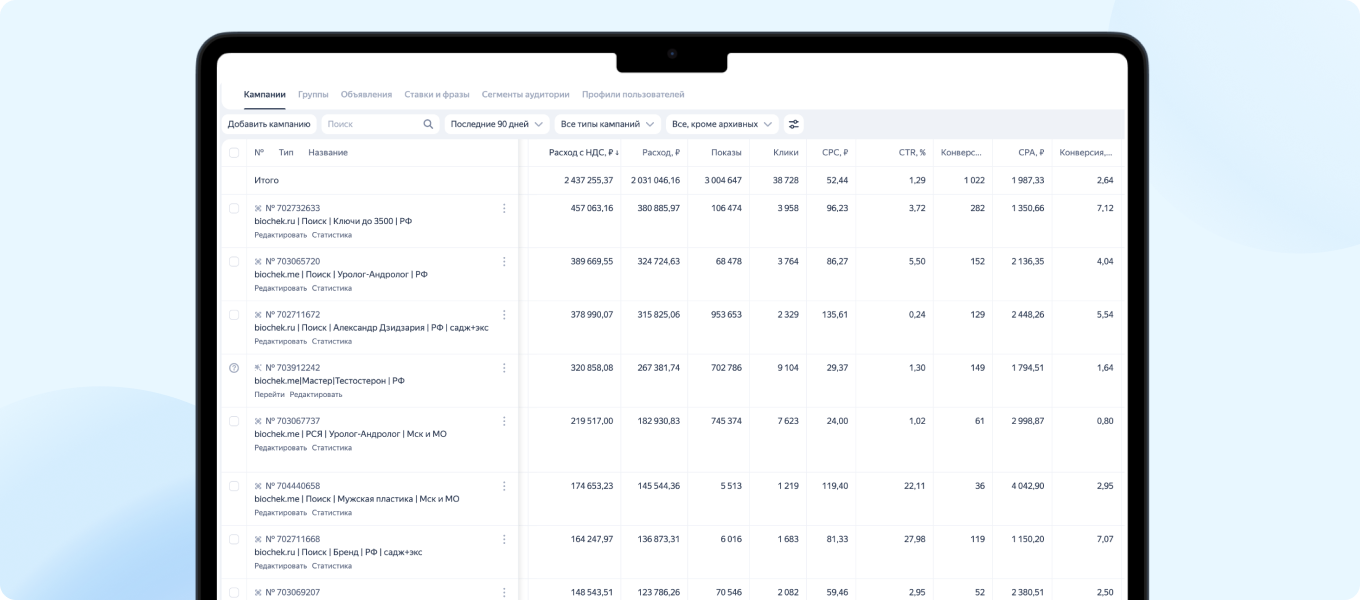Image resolution: width=1360 pixels, height=600 pixels.
Task: Select the checkbox for campaign 703067737
Action: point(234,421)
